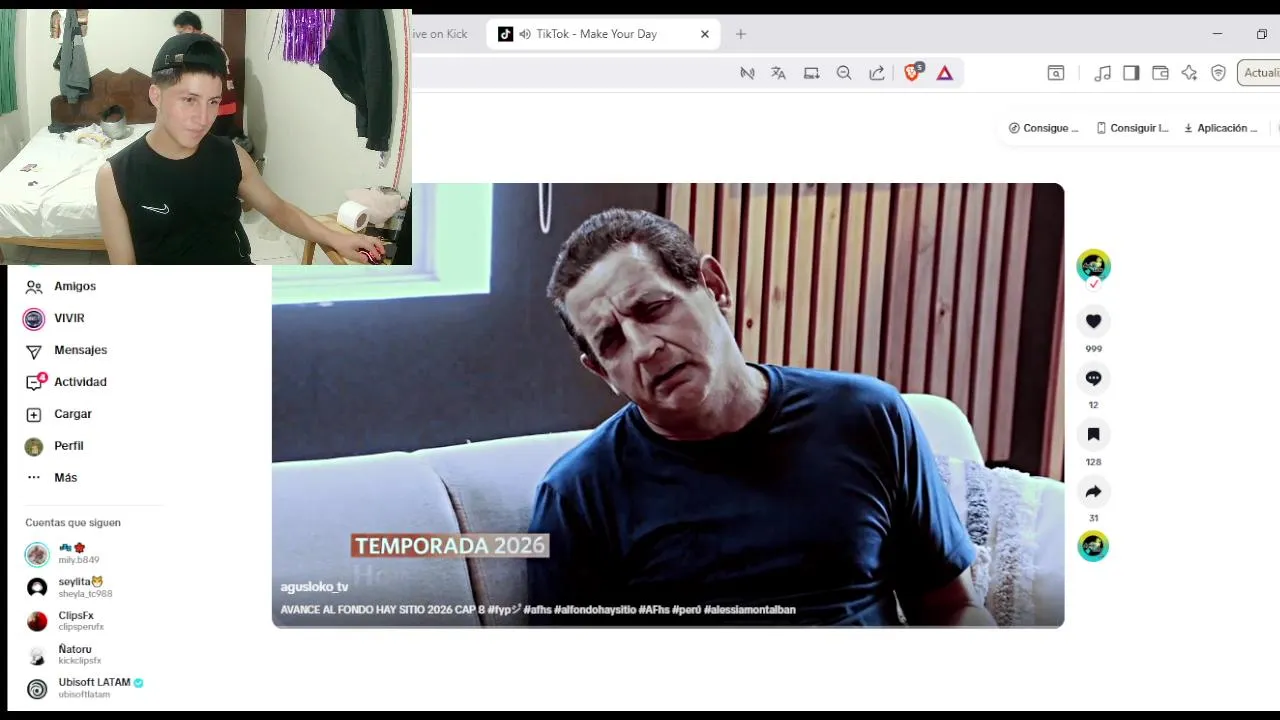
Task: Toggle the browser sidebar panel icon
Action: [x=1131, y=73]
